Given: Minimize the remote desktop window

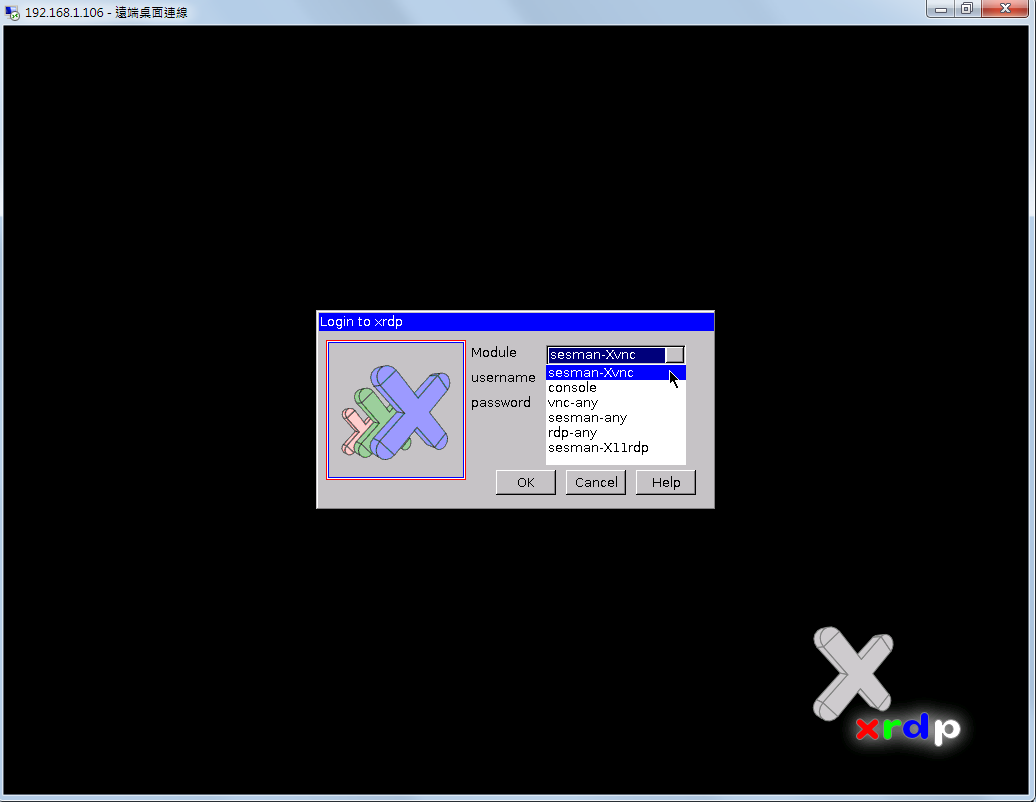Looking at the screenshot, I should (940, 9).
